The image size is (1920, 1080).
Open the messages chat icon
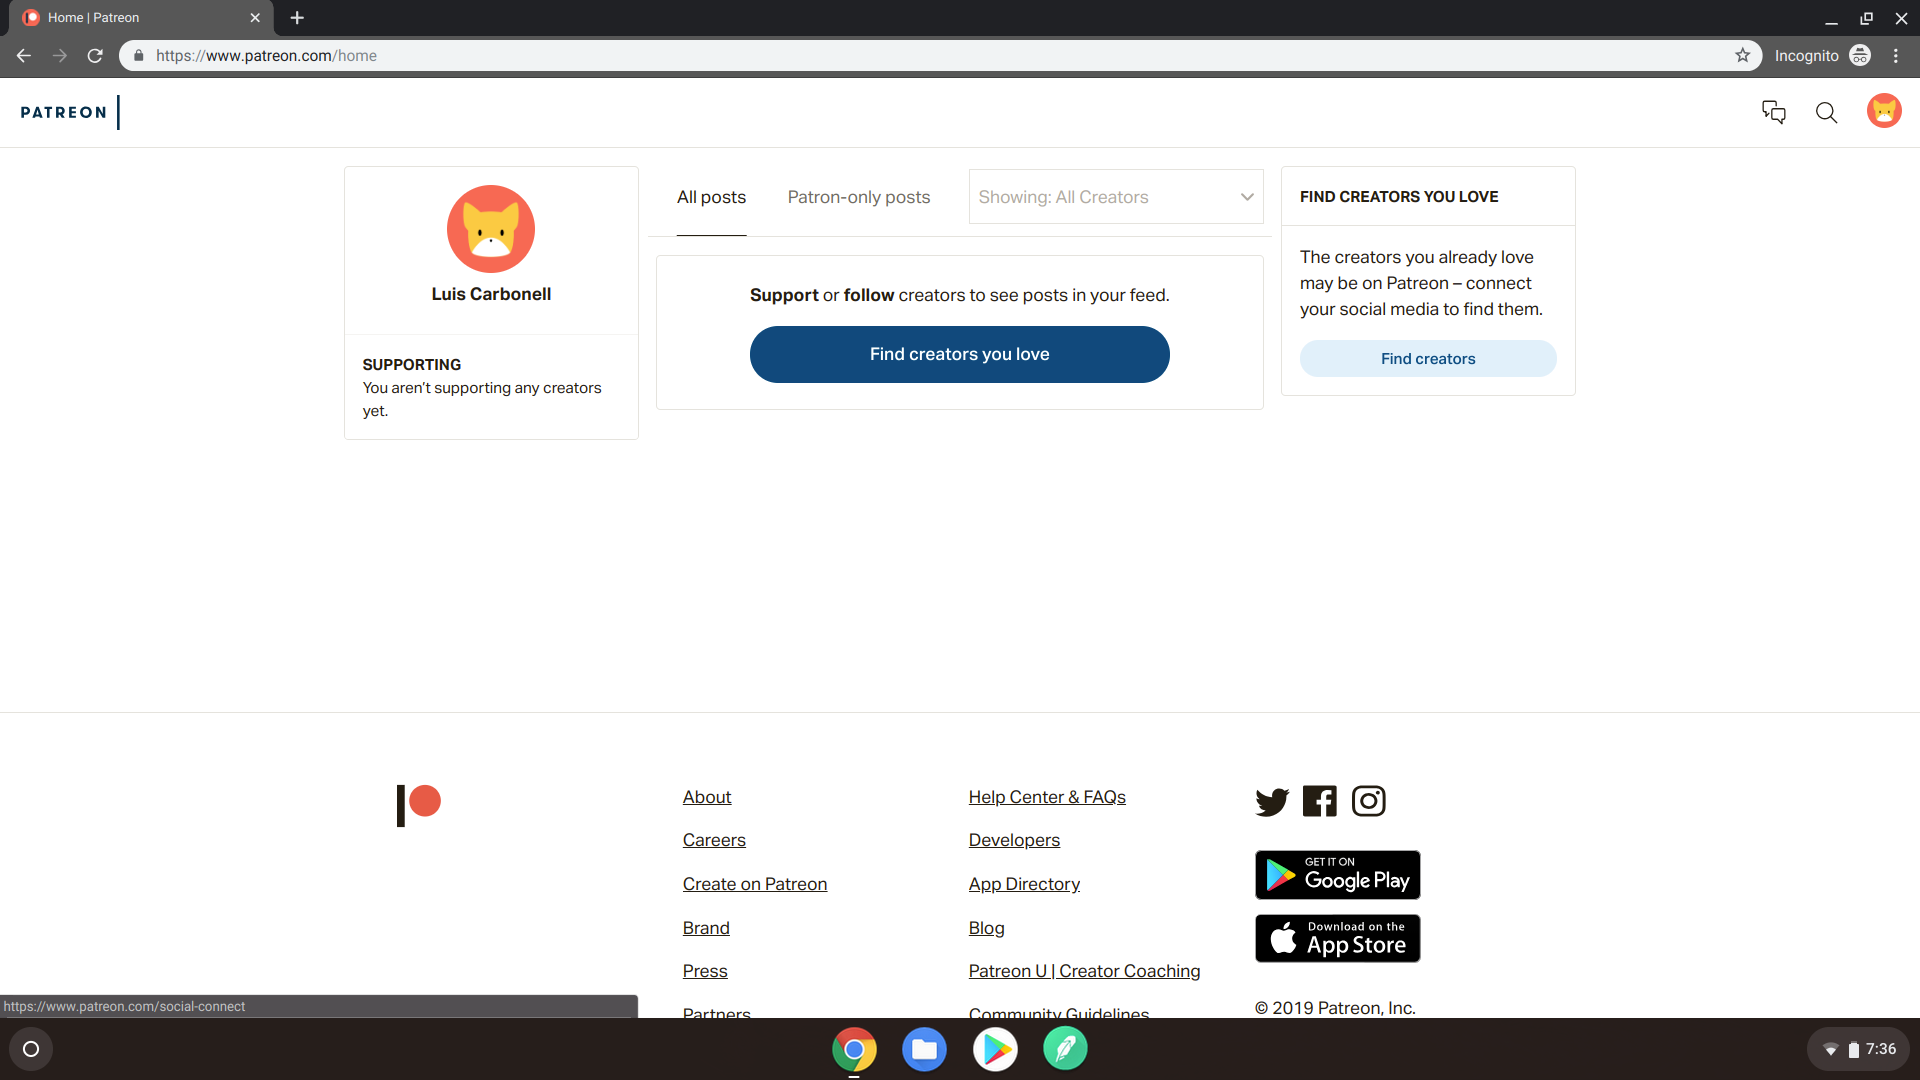pos(1773,112)
